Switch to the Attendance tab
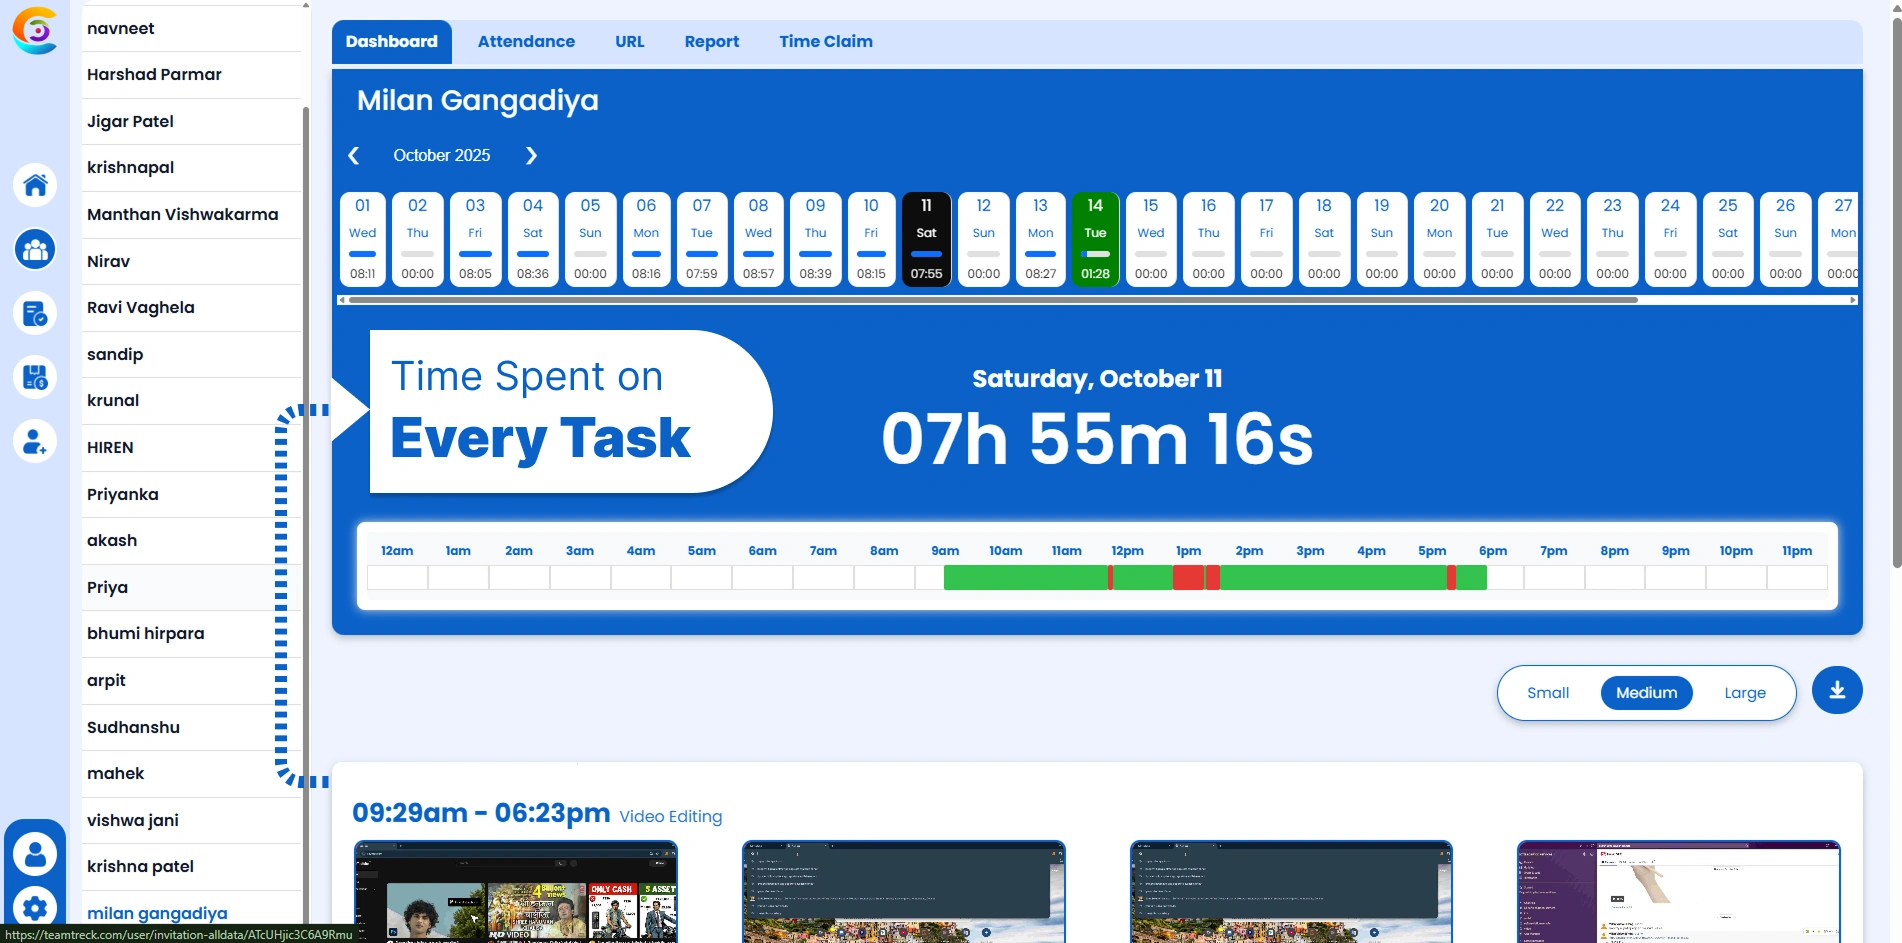The height and width of the screenshot is (943, 1902). tap(526, 41)
